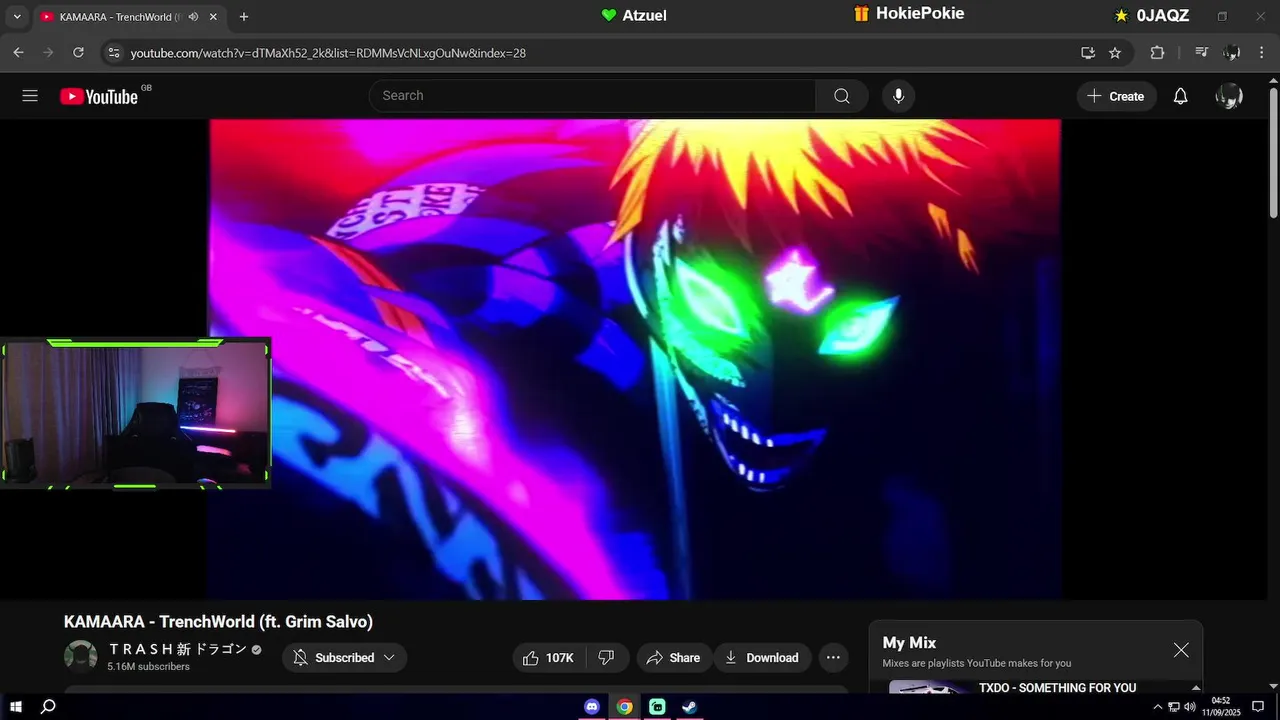The image size is (1280, 720).
Task: Reload the YouTube page
Action: click(x=78, y=53)
